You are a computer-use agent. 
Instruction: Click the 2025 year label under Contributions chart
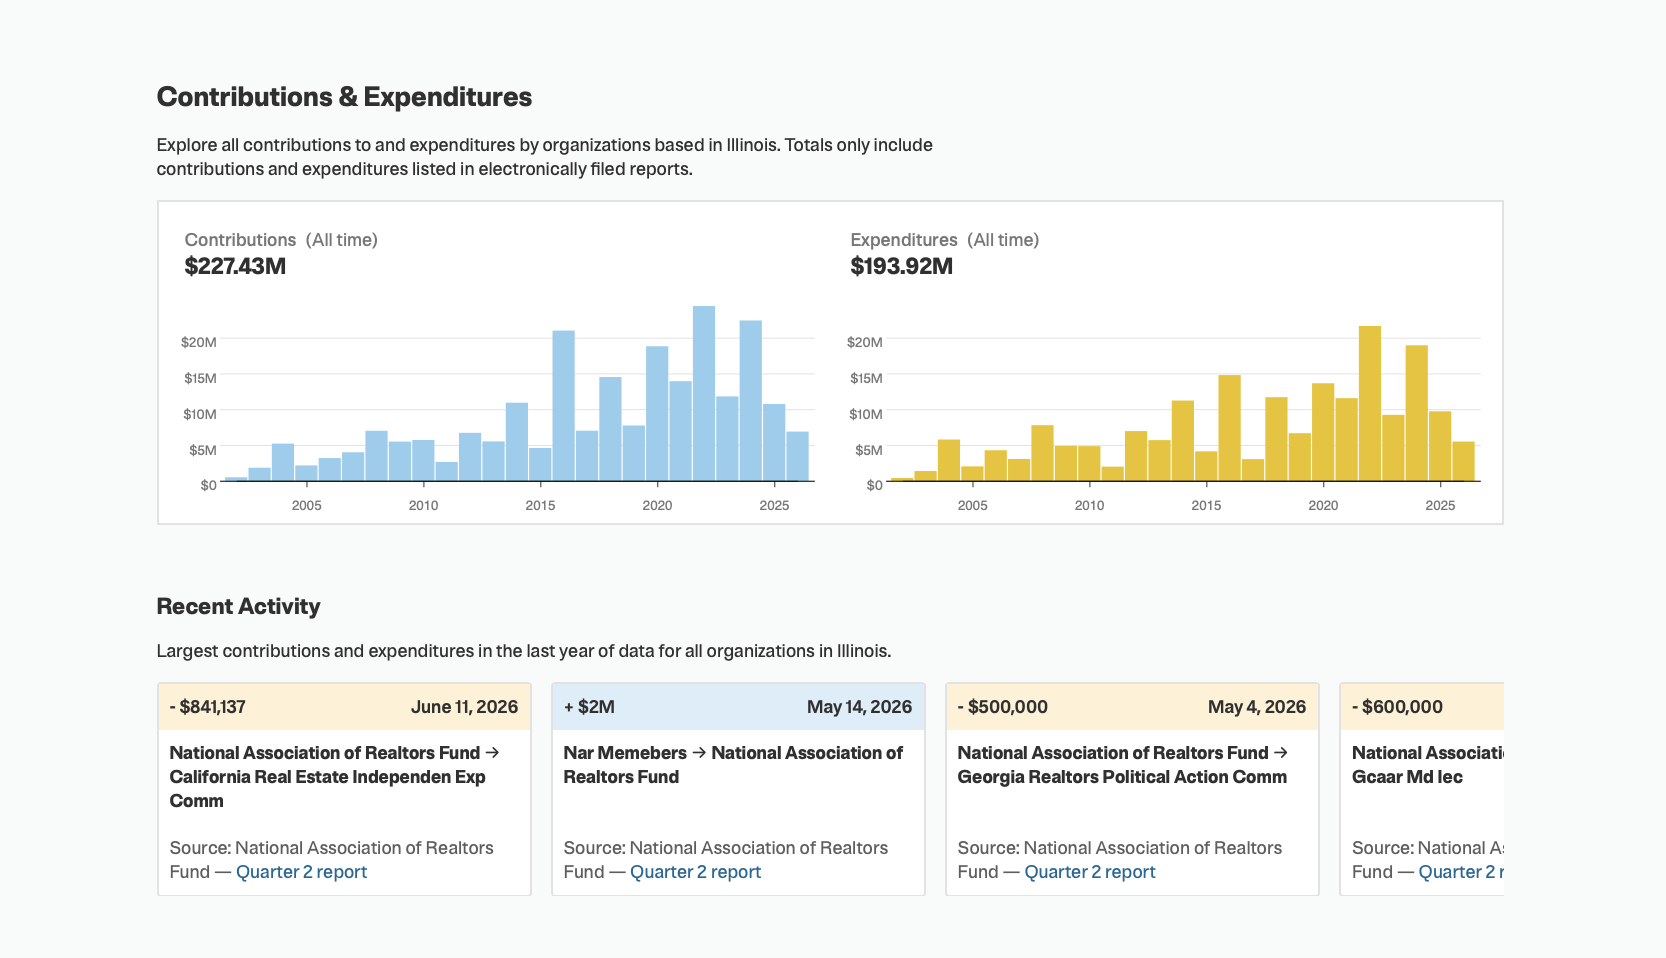coord(774,505)
